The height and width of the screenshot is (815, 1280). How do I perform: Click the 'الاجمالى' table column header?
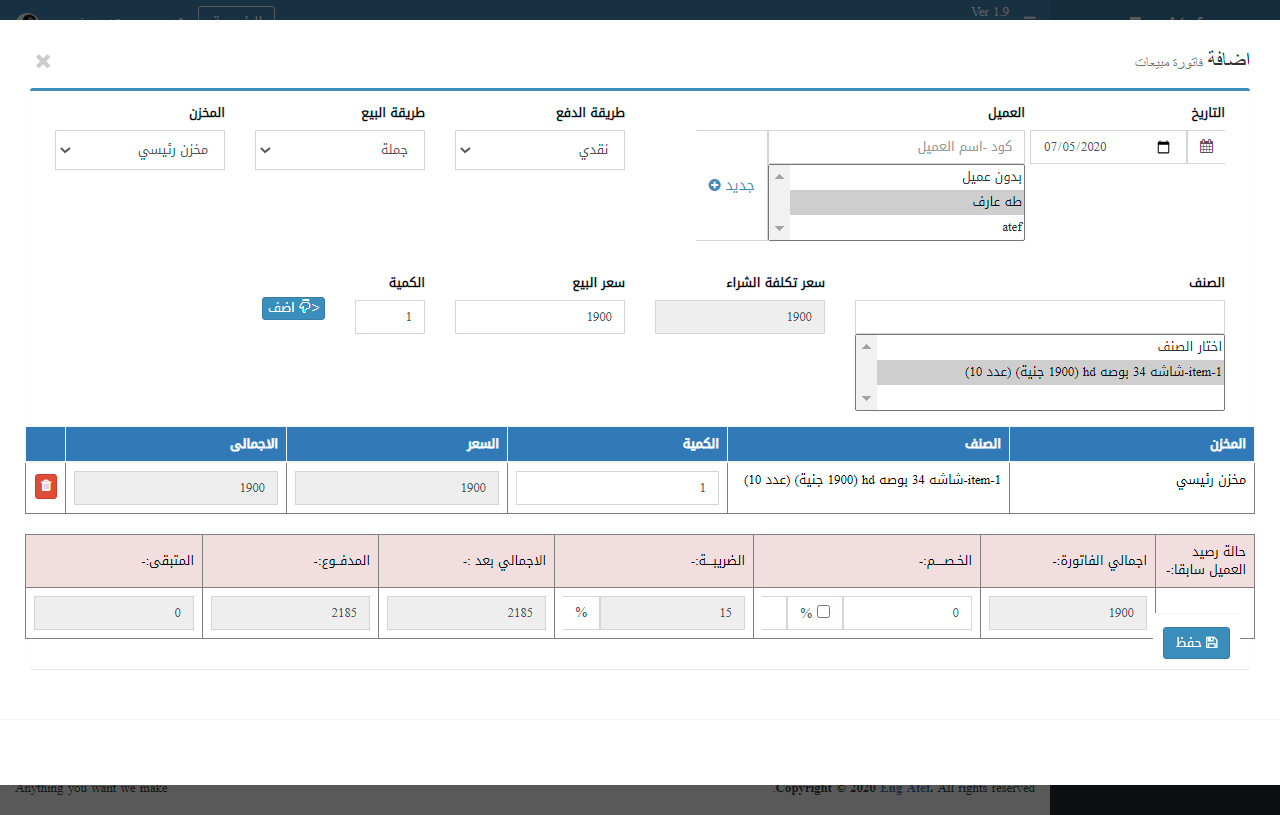(176, 444)
